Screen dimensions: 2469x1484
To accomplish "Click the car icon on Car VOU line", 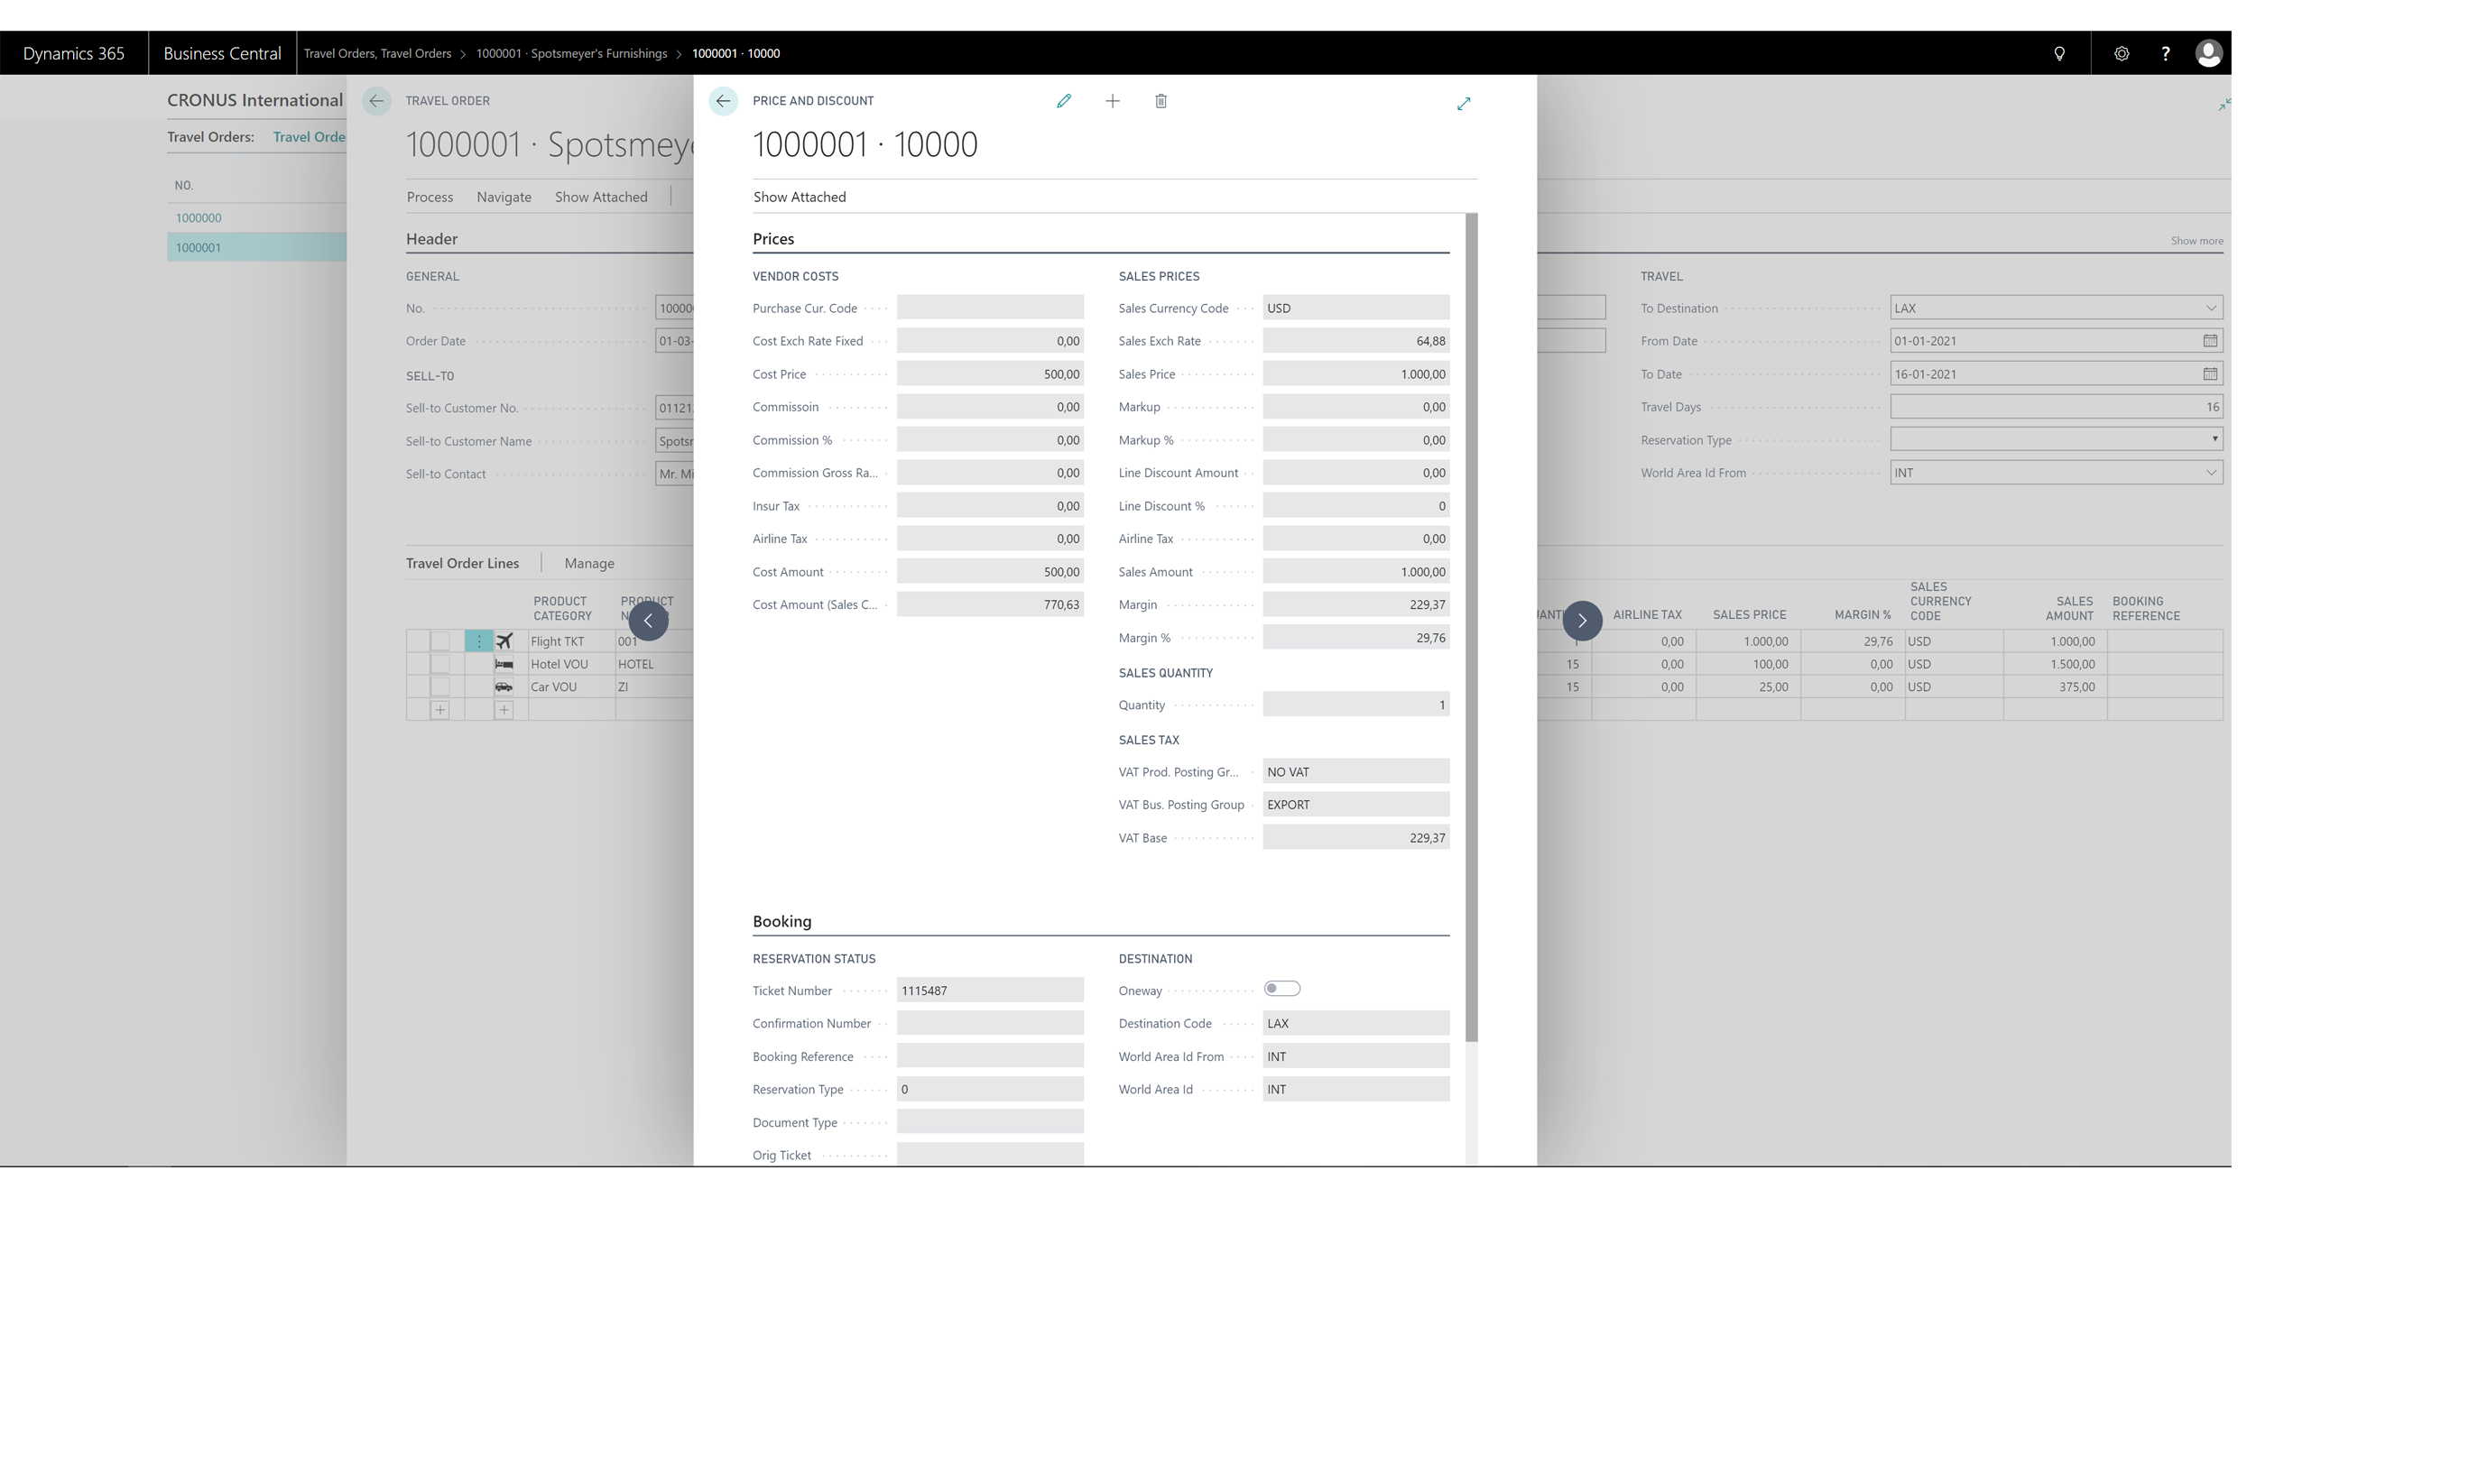I will (504, 687).
